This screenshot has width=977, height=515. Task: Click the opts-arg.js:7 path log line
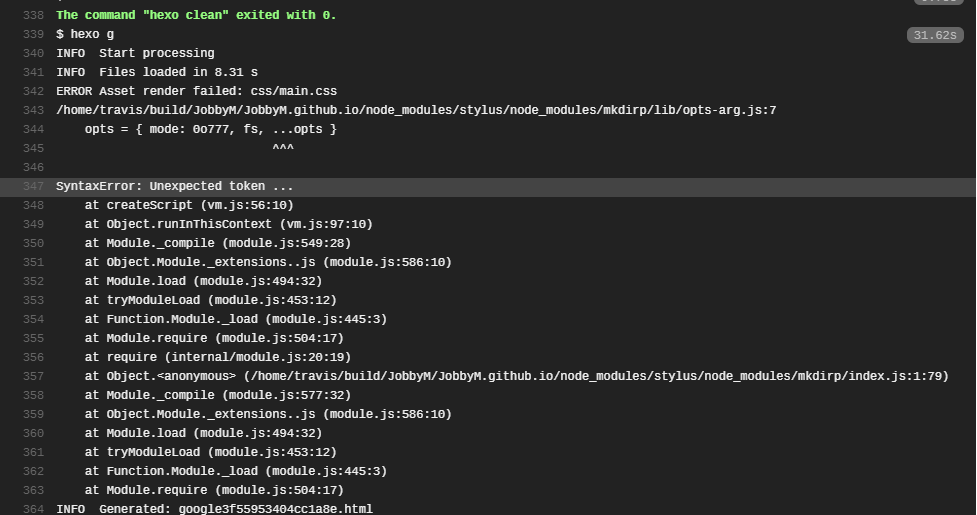coord(416,110)
